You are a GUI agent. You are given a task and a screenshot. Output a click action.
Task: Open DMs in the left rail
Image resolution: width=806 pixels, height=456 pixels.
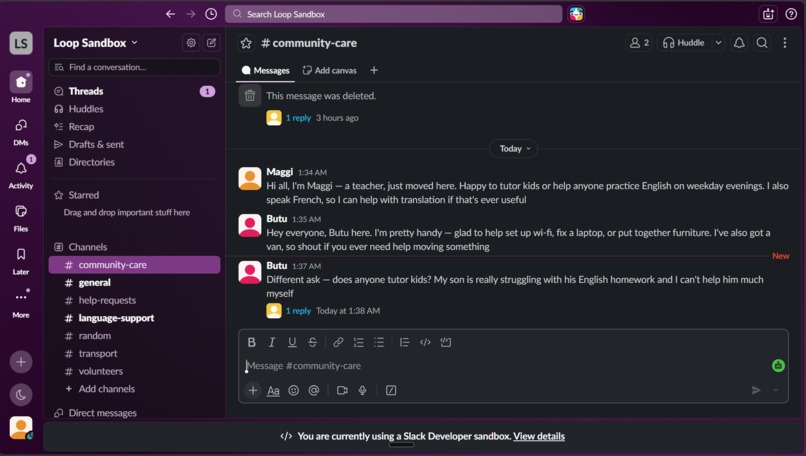(x=21, y=131)
